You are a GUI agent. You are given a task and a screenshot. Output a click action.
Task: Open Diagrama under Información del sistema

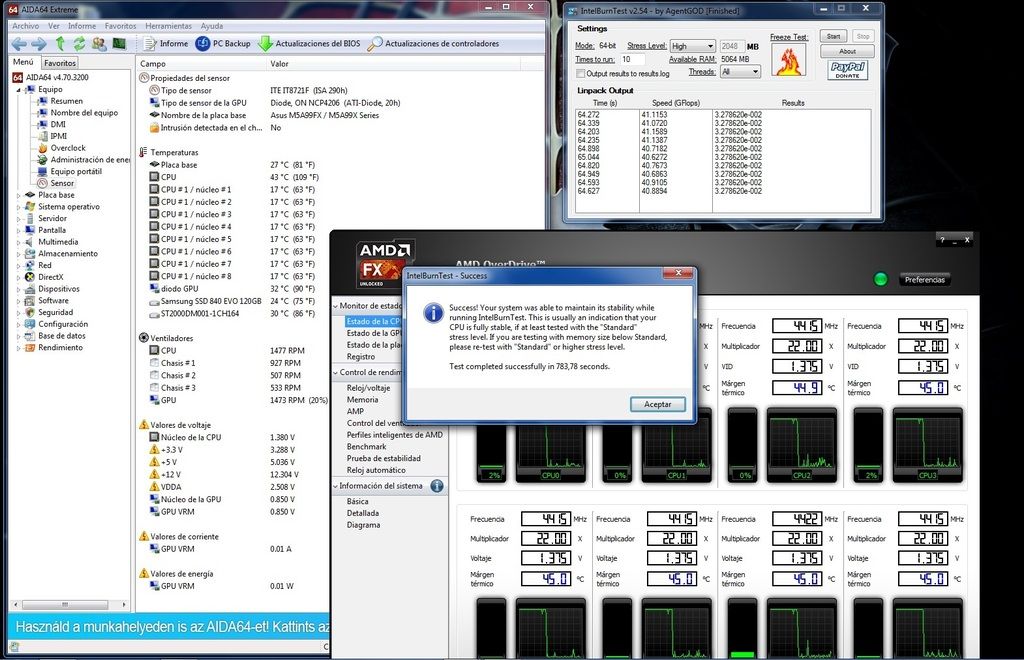[x=363, y=526]
